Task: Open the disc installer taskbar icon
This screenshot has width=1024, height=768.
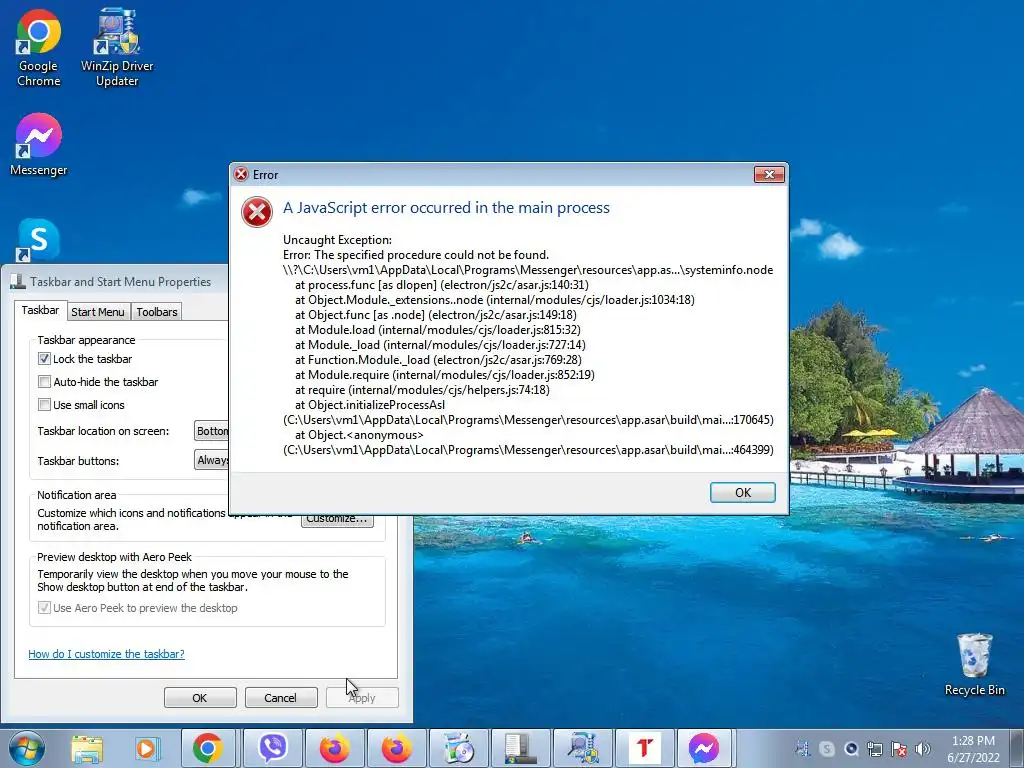Action: [x=459, y=748]
